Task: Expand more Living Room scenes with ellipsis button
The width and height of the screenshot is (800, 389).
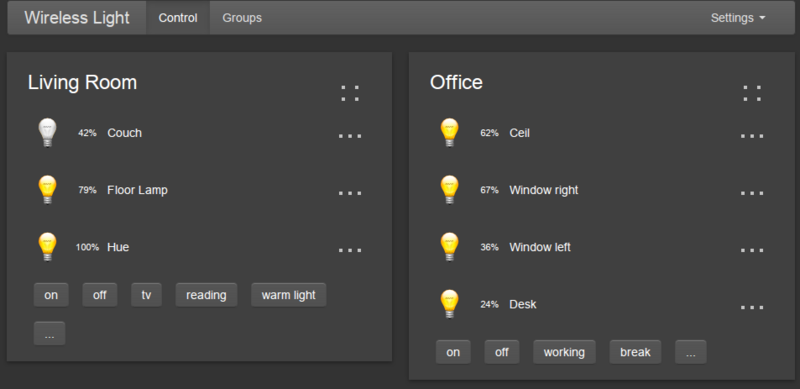Action: pos(49,333)
